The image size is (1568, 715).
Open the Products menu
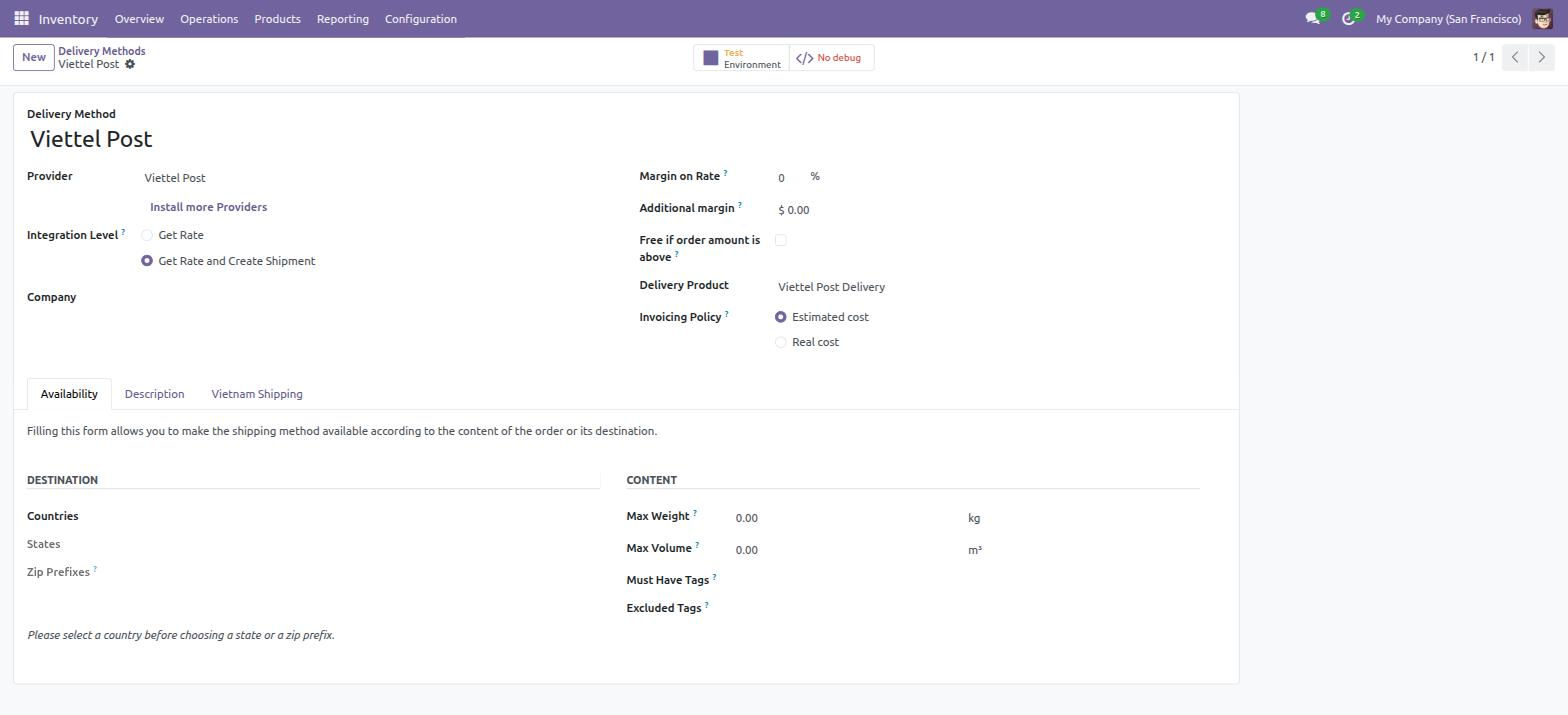277,19
